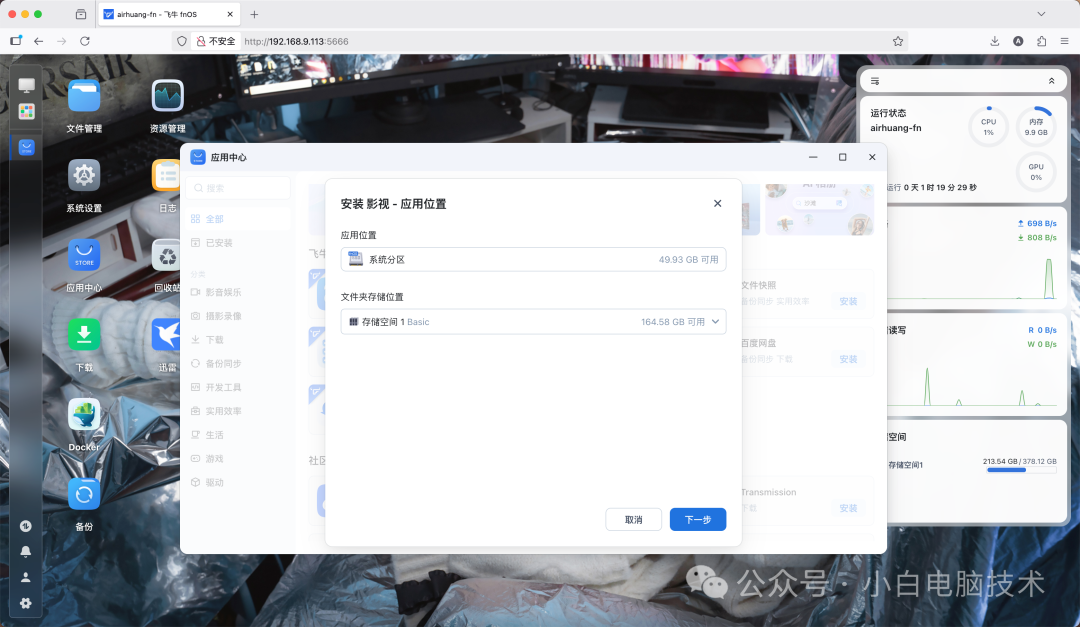This screenshot has height=627, width=1080.
Task: Open a new browser tab with plus
Action: pos(254,14)
